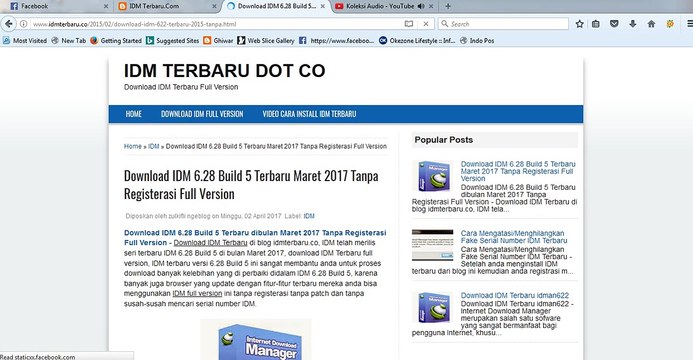
Task: Go to Firefox Home icon
Action: click(x=651, y=24)
